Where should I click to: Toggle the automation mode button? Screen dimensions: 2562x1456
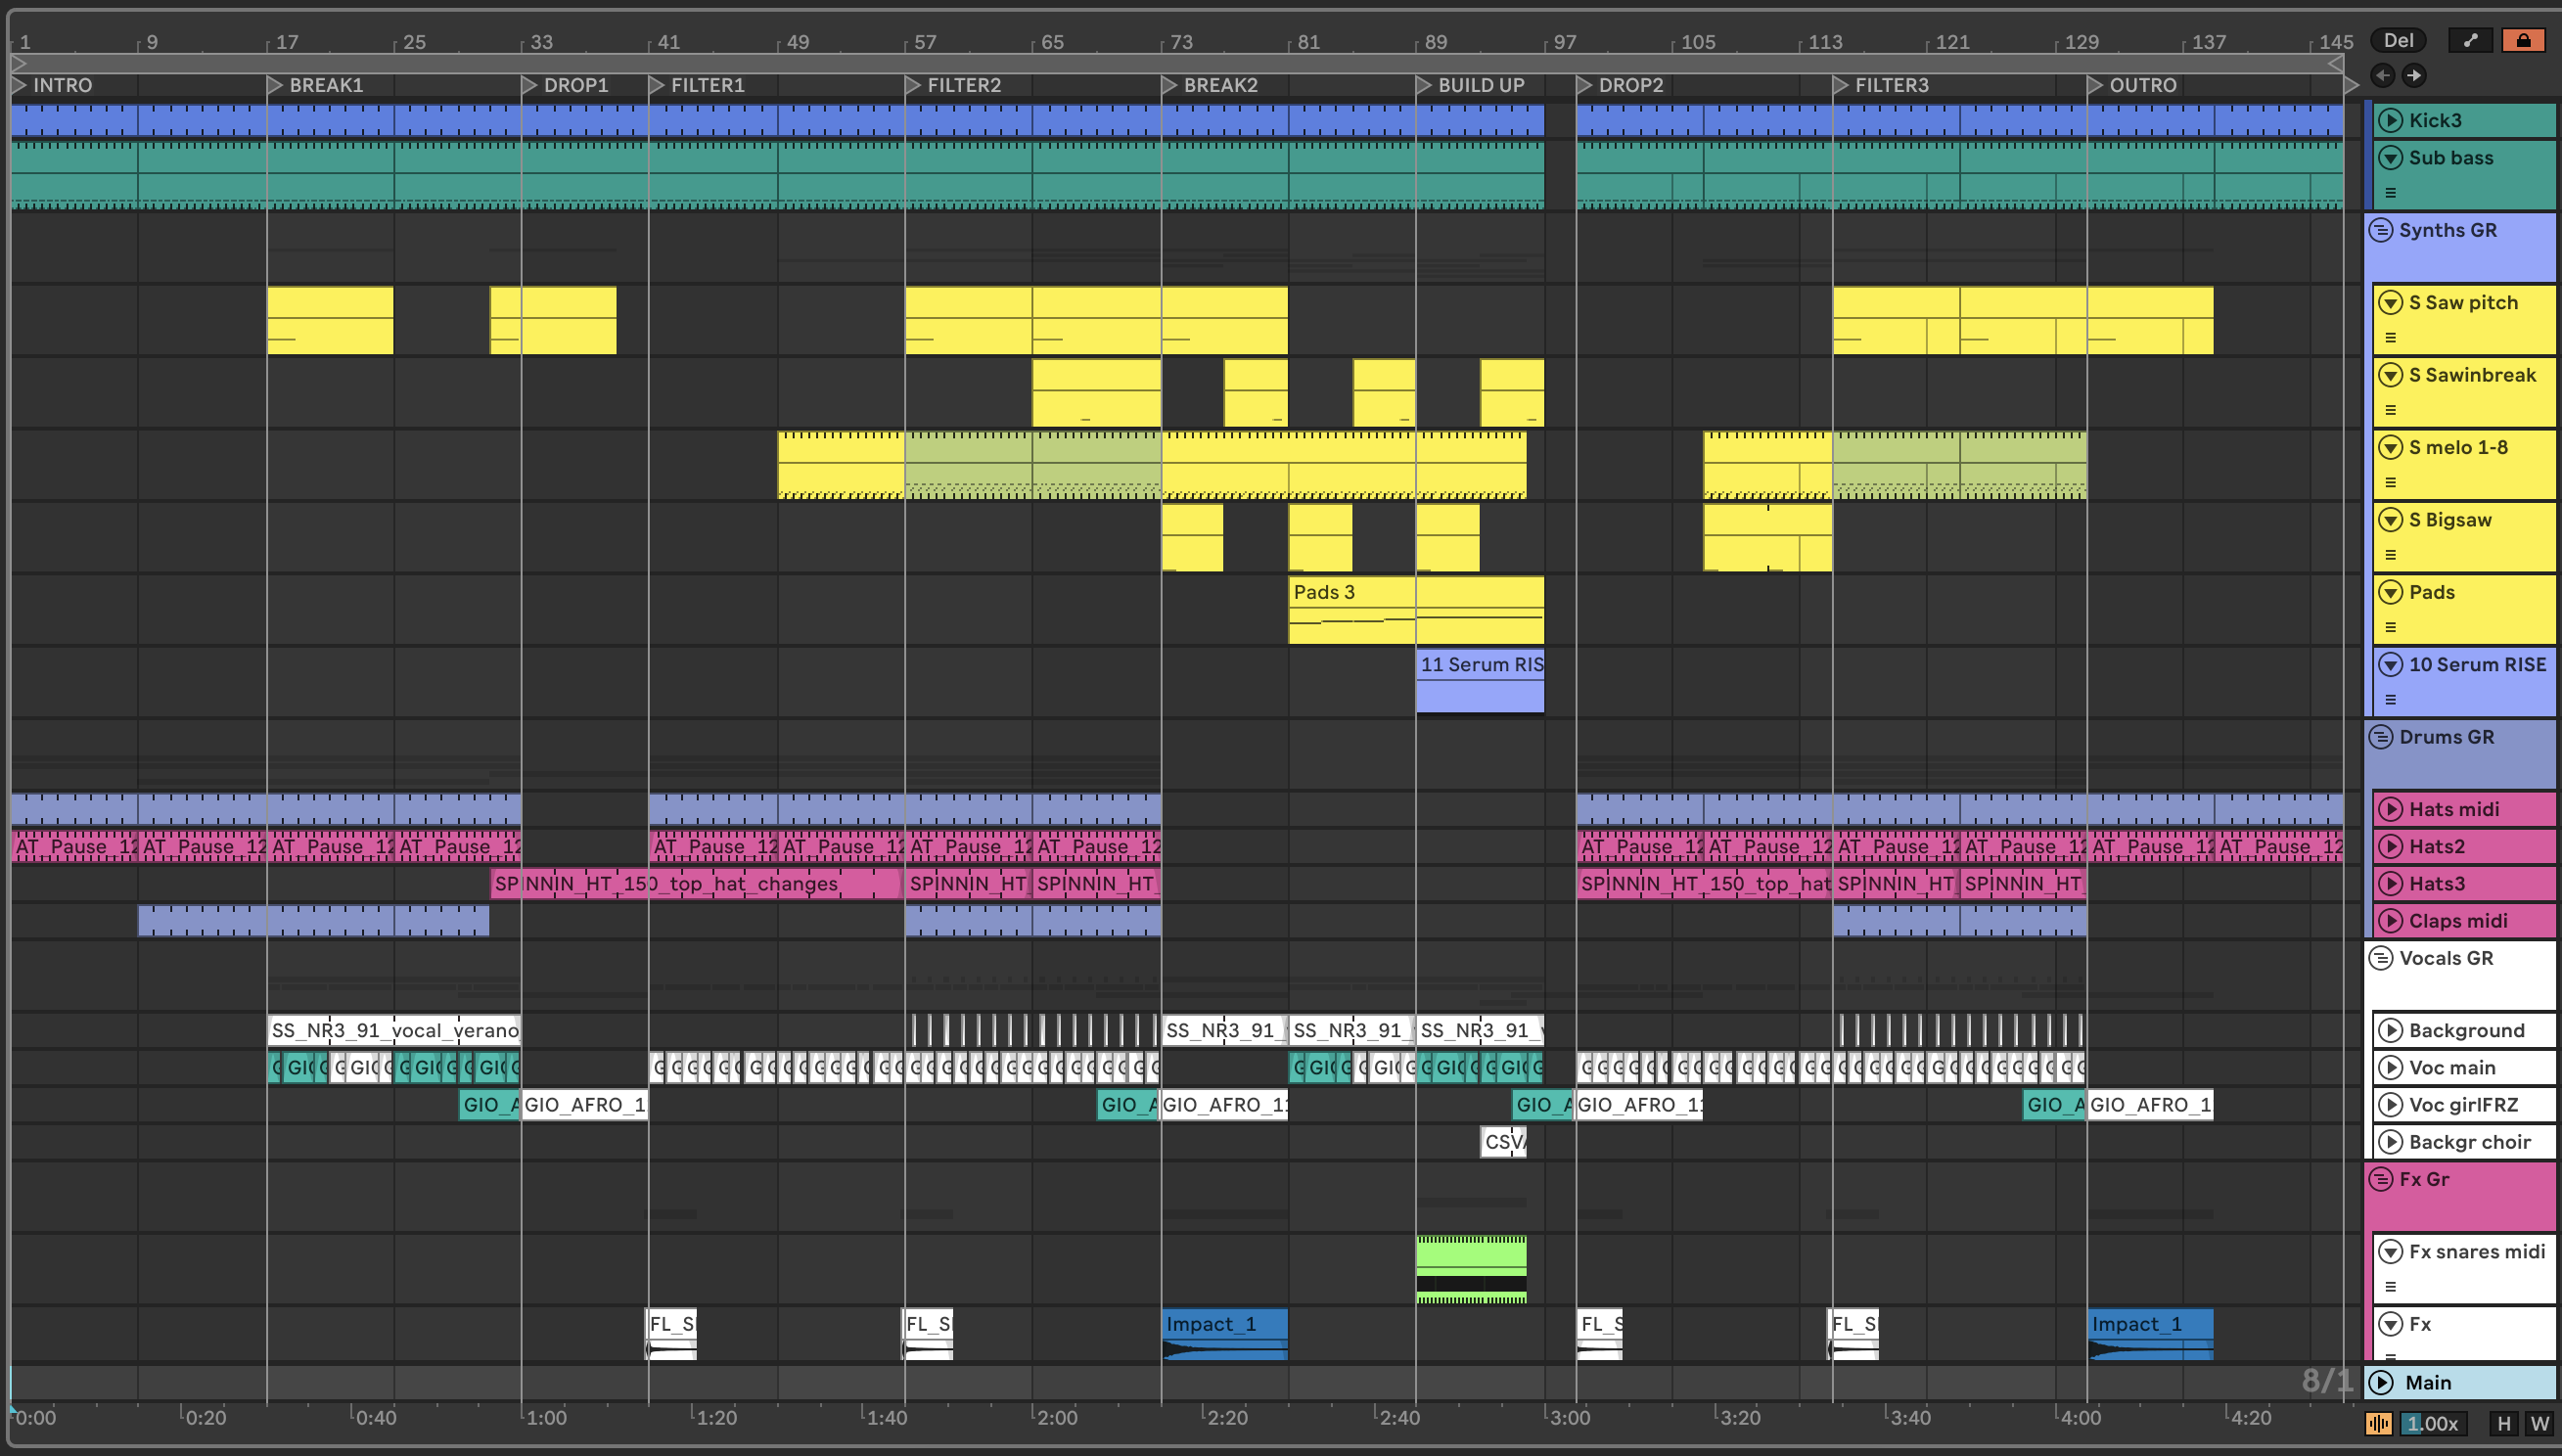(x=2470, y=40)
